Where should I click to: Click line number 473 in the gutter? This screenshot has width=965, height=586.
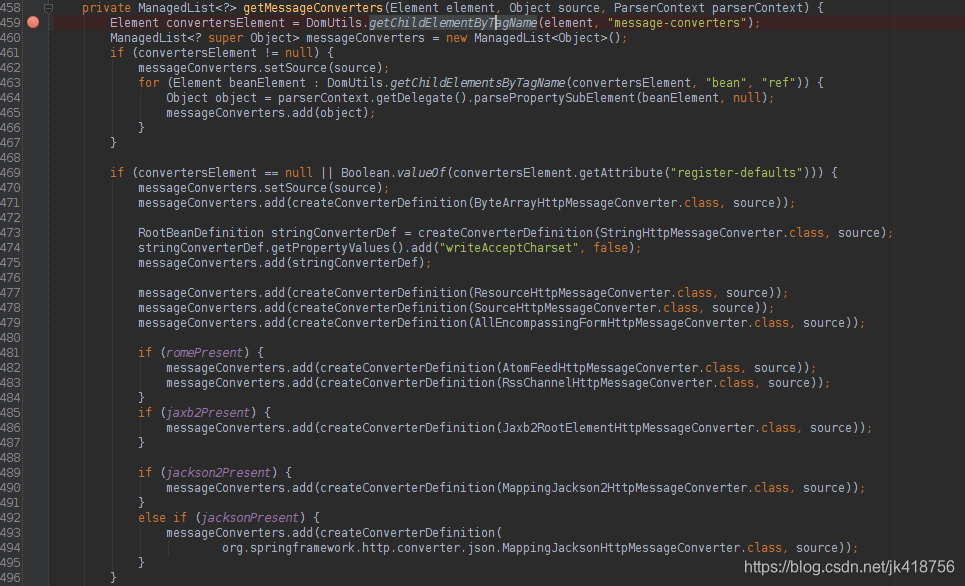click(x=10, y=233)
